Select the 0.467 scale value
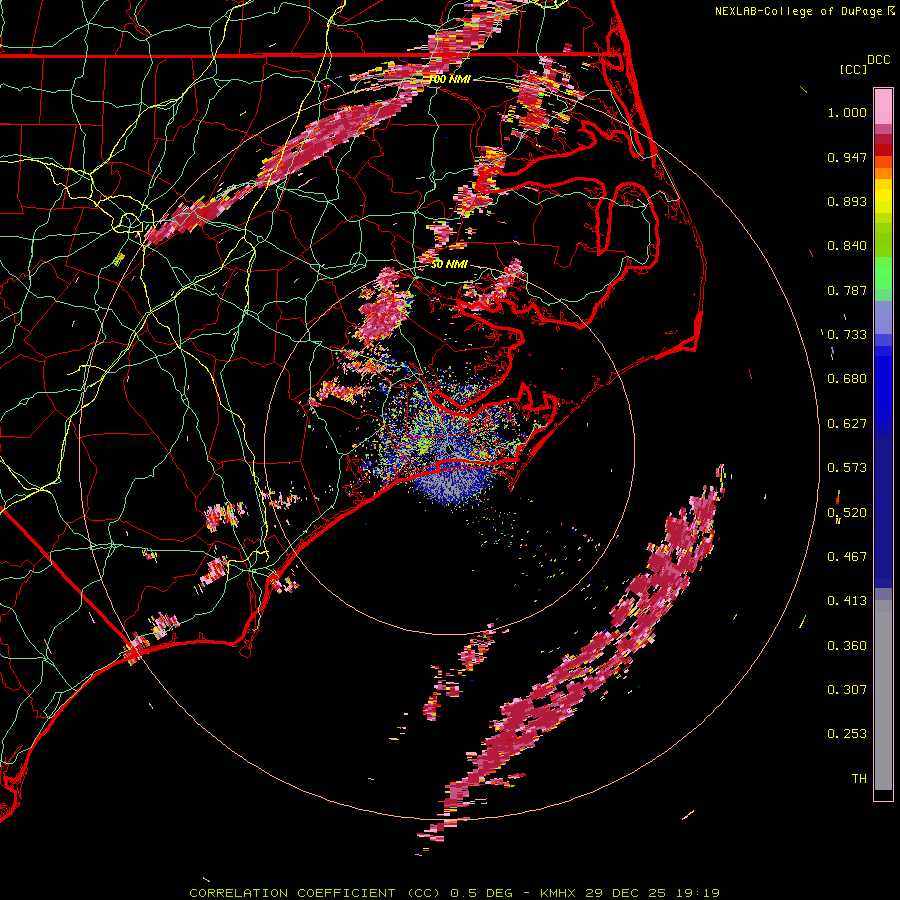 point(847,557)
